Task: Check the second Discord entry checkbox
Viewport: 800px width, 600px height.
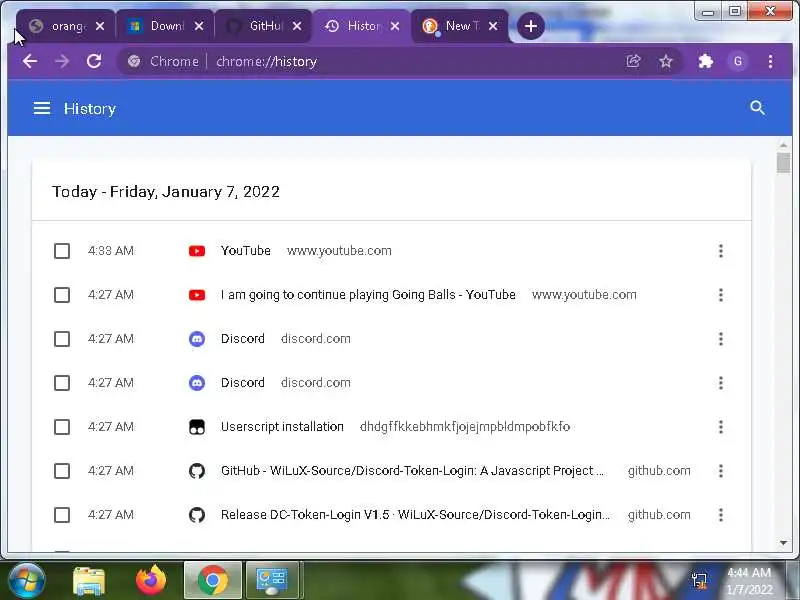Action: pyautogui.click(x=62, y=383)
